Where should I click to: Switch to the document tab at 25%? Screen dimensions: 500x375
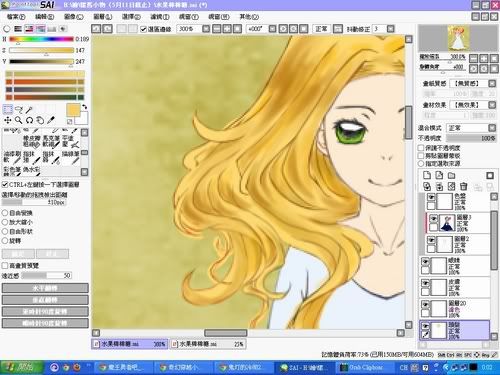[208, 344]
